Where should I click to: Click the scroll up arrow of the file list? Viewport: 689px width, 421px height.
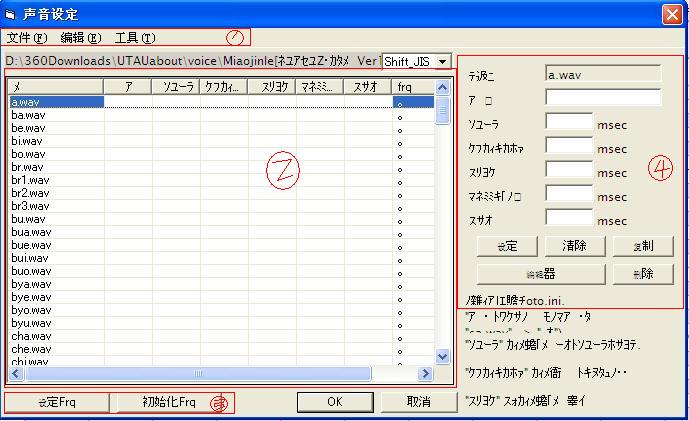point(442,87)
